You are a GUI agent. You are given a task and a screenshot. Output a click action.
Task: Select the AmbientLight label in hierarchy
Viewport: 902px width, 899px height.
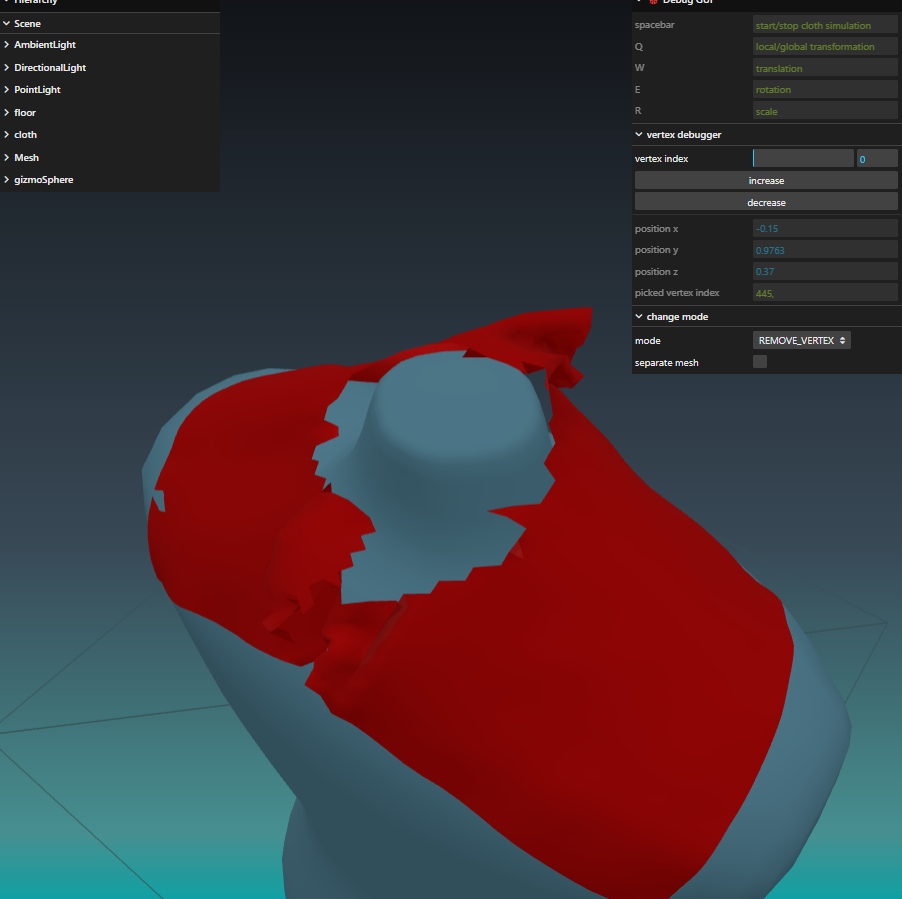(45, 45)
